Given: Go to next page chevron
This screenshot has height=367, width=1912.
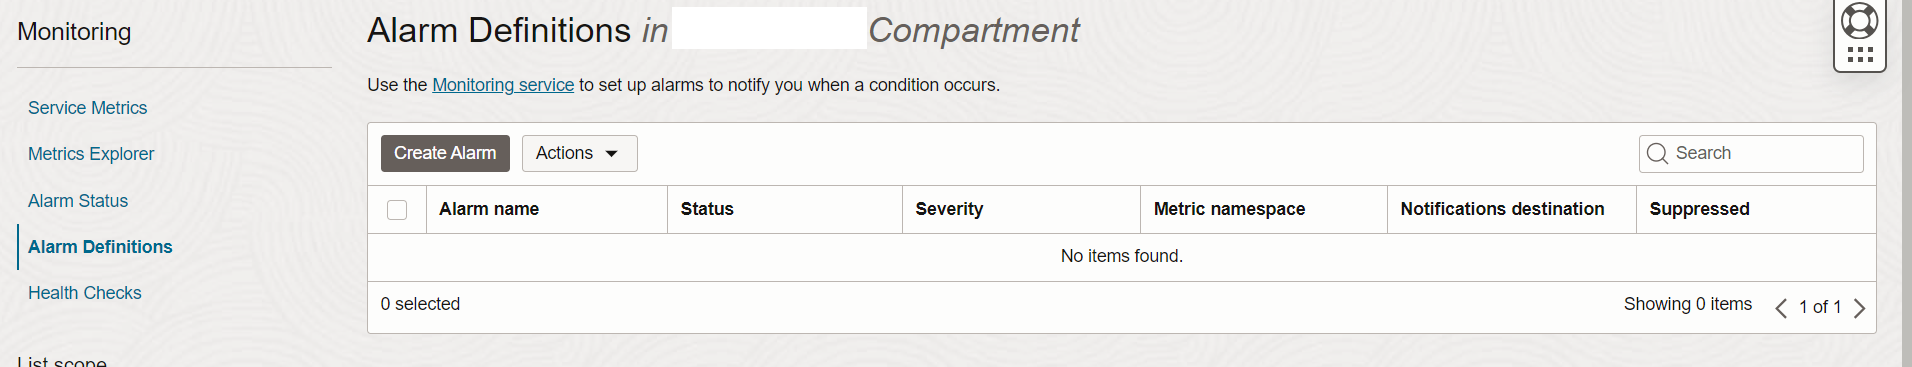Looking at the screenshot, I should [x=1859, y=308].
